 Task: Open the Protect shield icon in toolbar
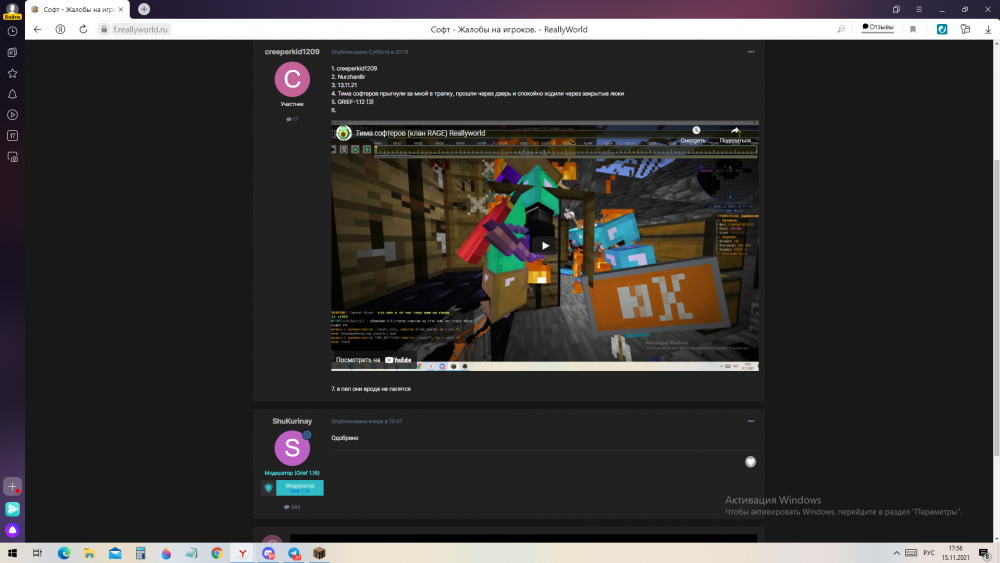[x=942, y=29]
